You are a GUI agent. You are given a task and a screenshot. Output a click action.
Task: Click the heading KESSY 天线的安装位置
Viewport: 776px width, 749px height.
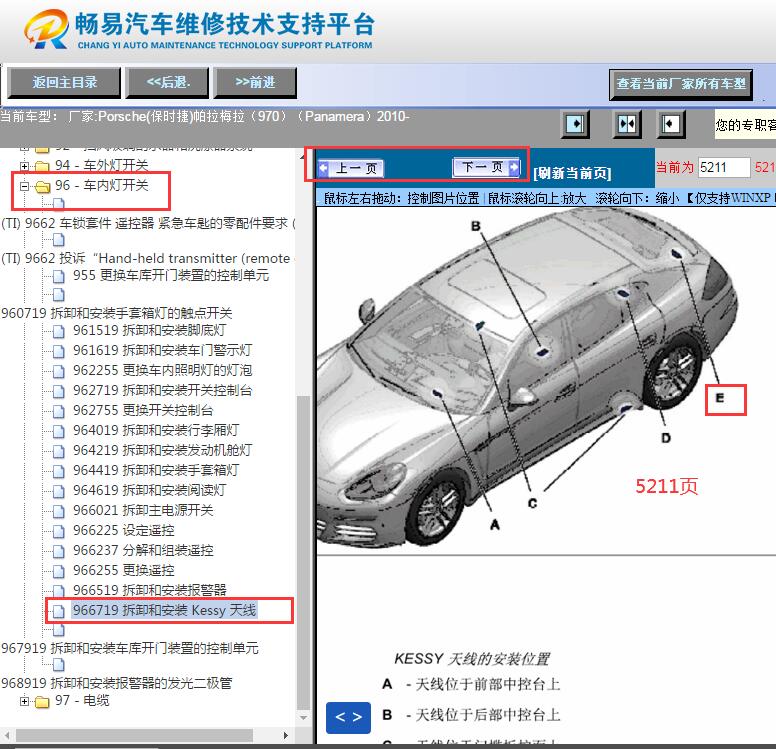pos(472,659)
